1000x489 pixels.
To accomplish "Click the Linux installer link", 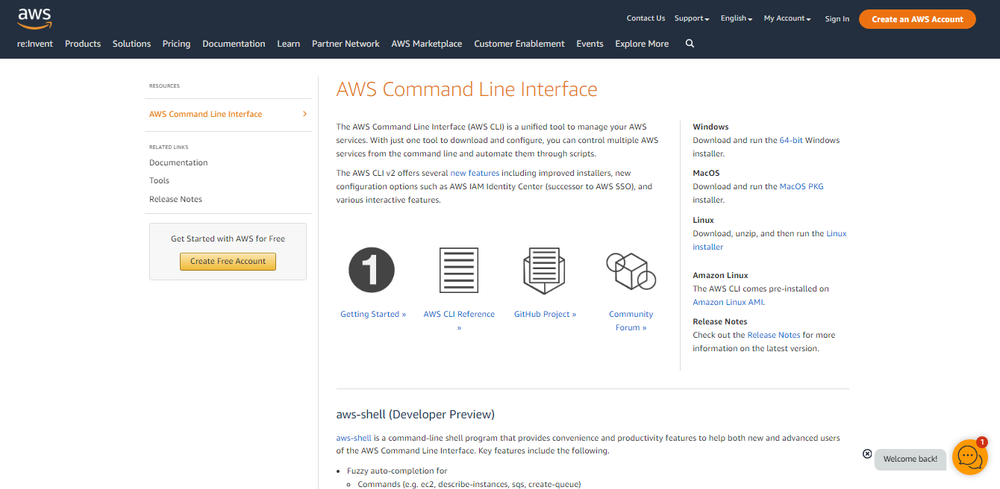I will pos(770,240).
